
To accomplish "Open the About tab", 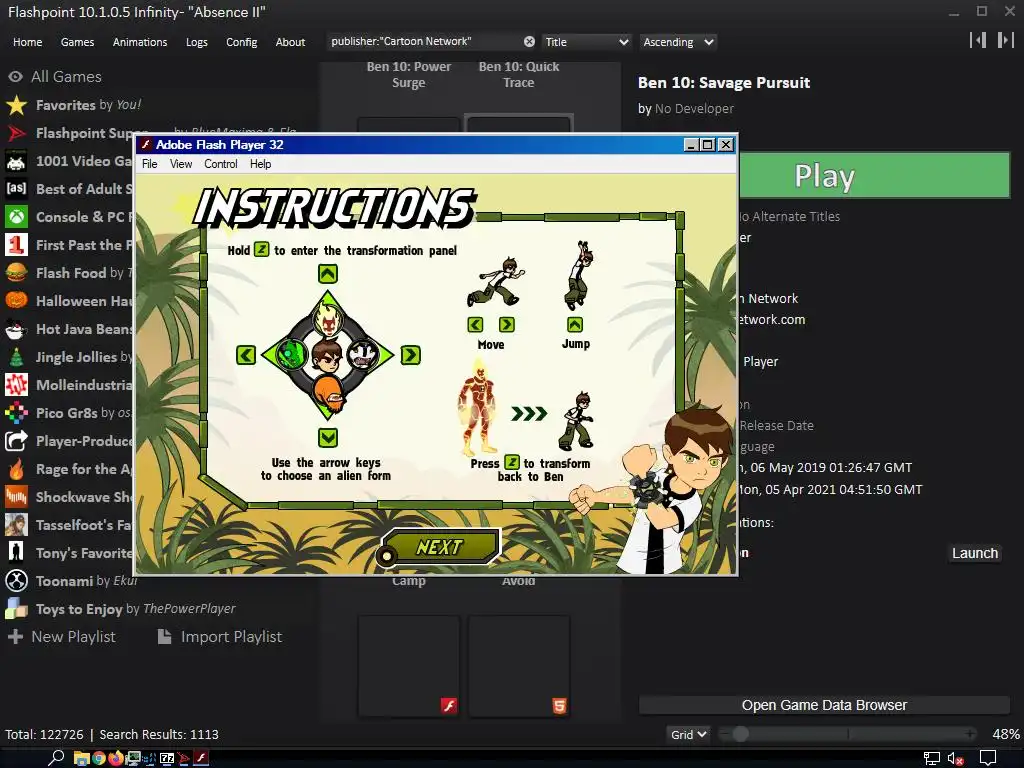I will pos(290,42).
